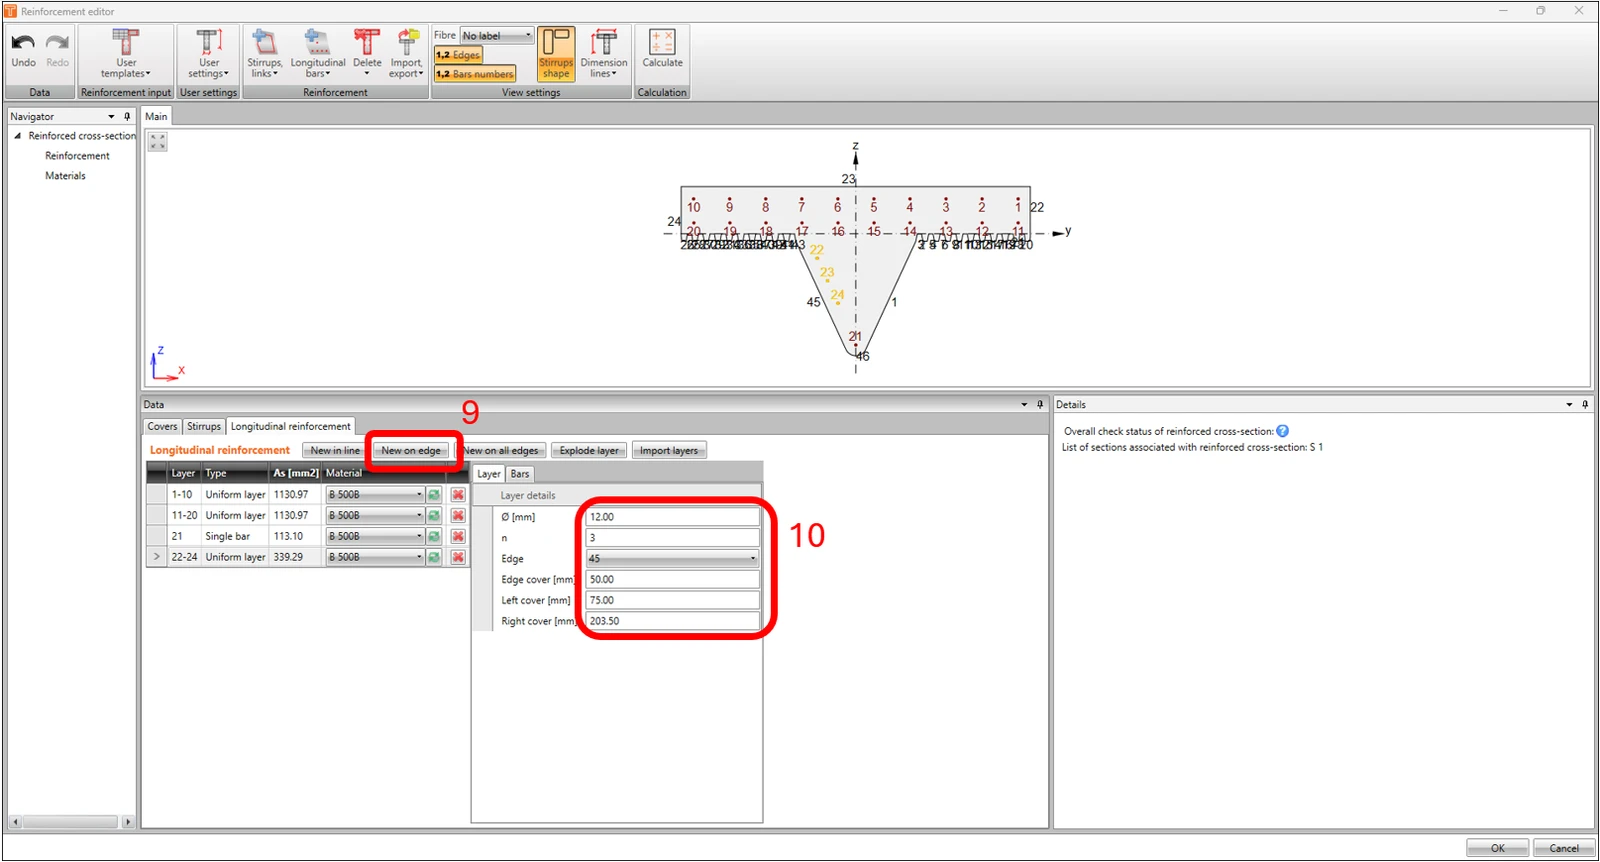Open the Details panel options arrow

point(1569,405)
